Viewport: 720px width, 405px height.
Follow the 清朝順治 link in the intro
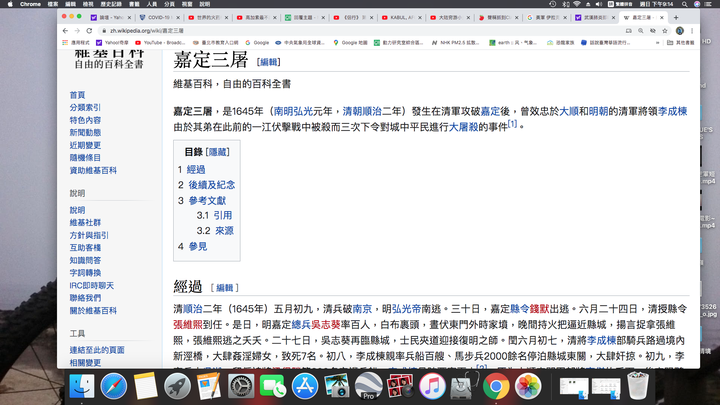click(x=362, y=111)
